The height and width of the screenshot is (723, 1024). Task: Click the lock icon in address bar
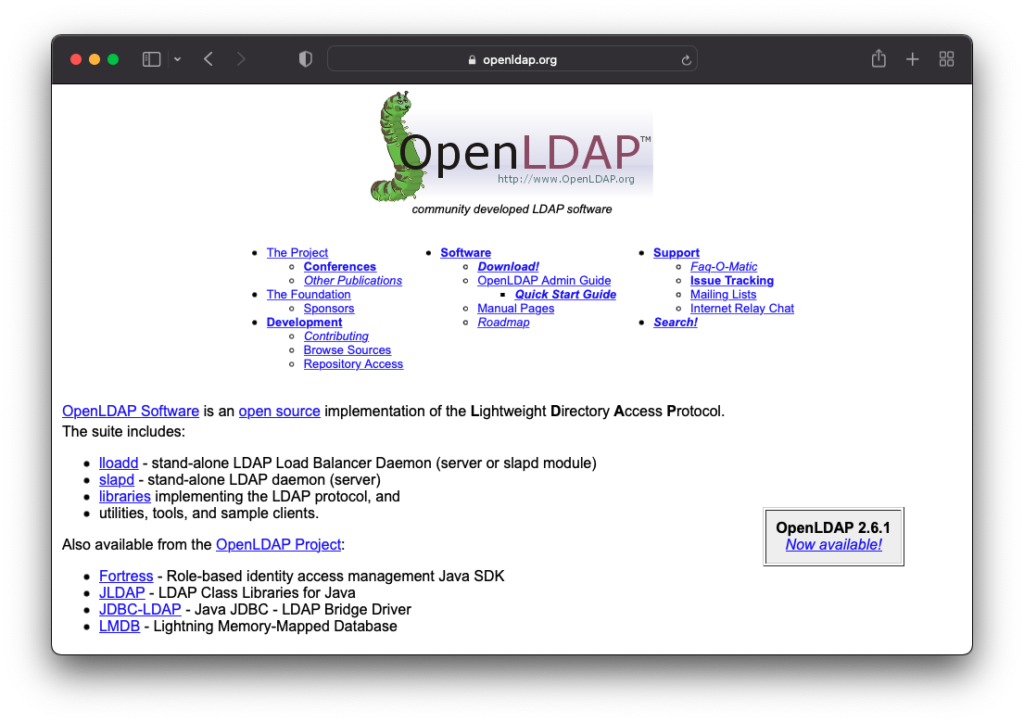472,60
